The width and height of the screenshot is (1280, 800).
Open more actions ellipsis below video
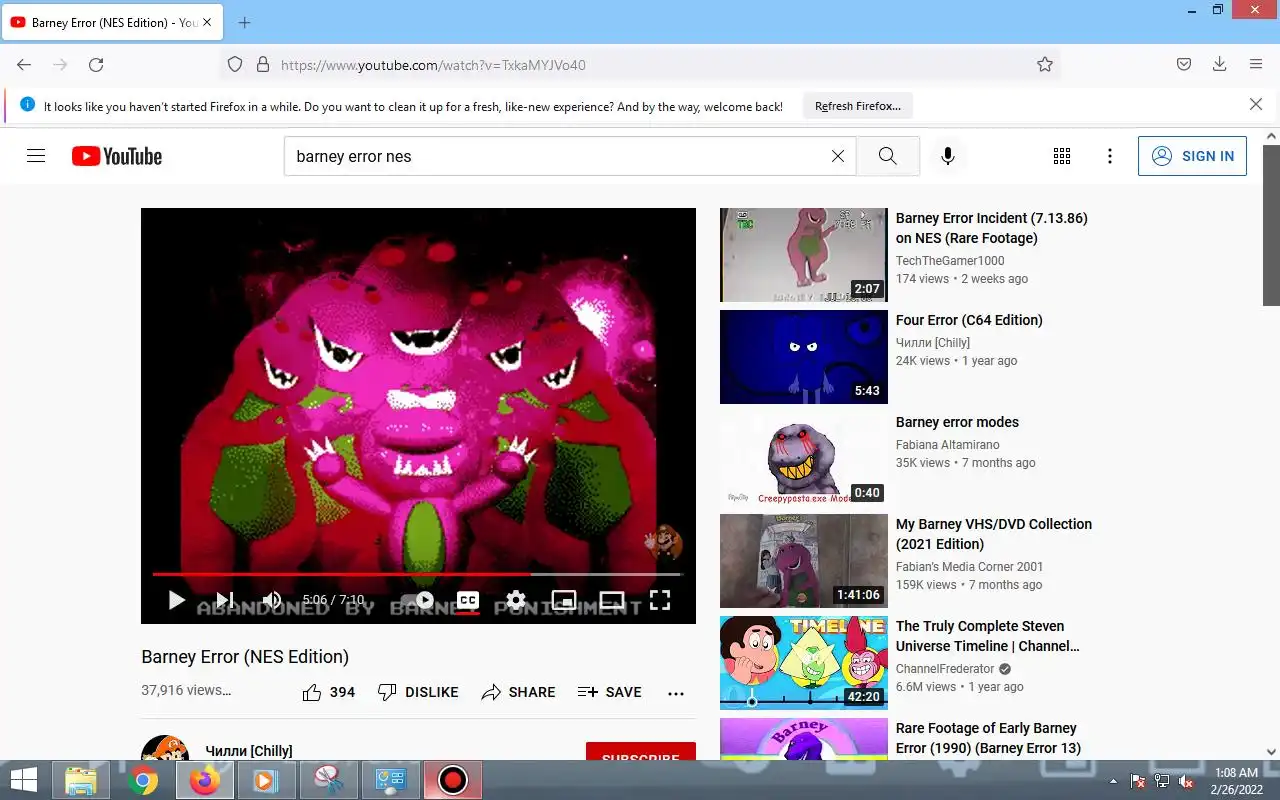pyautogui.click(x=676, y=693)
